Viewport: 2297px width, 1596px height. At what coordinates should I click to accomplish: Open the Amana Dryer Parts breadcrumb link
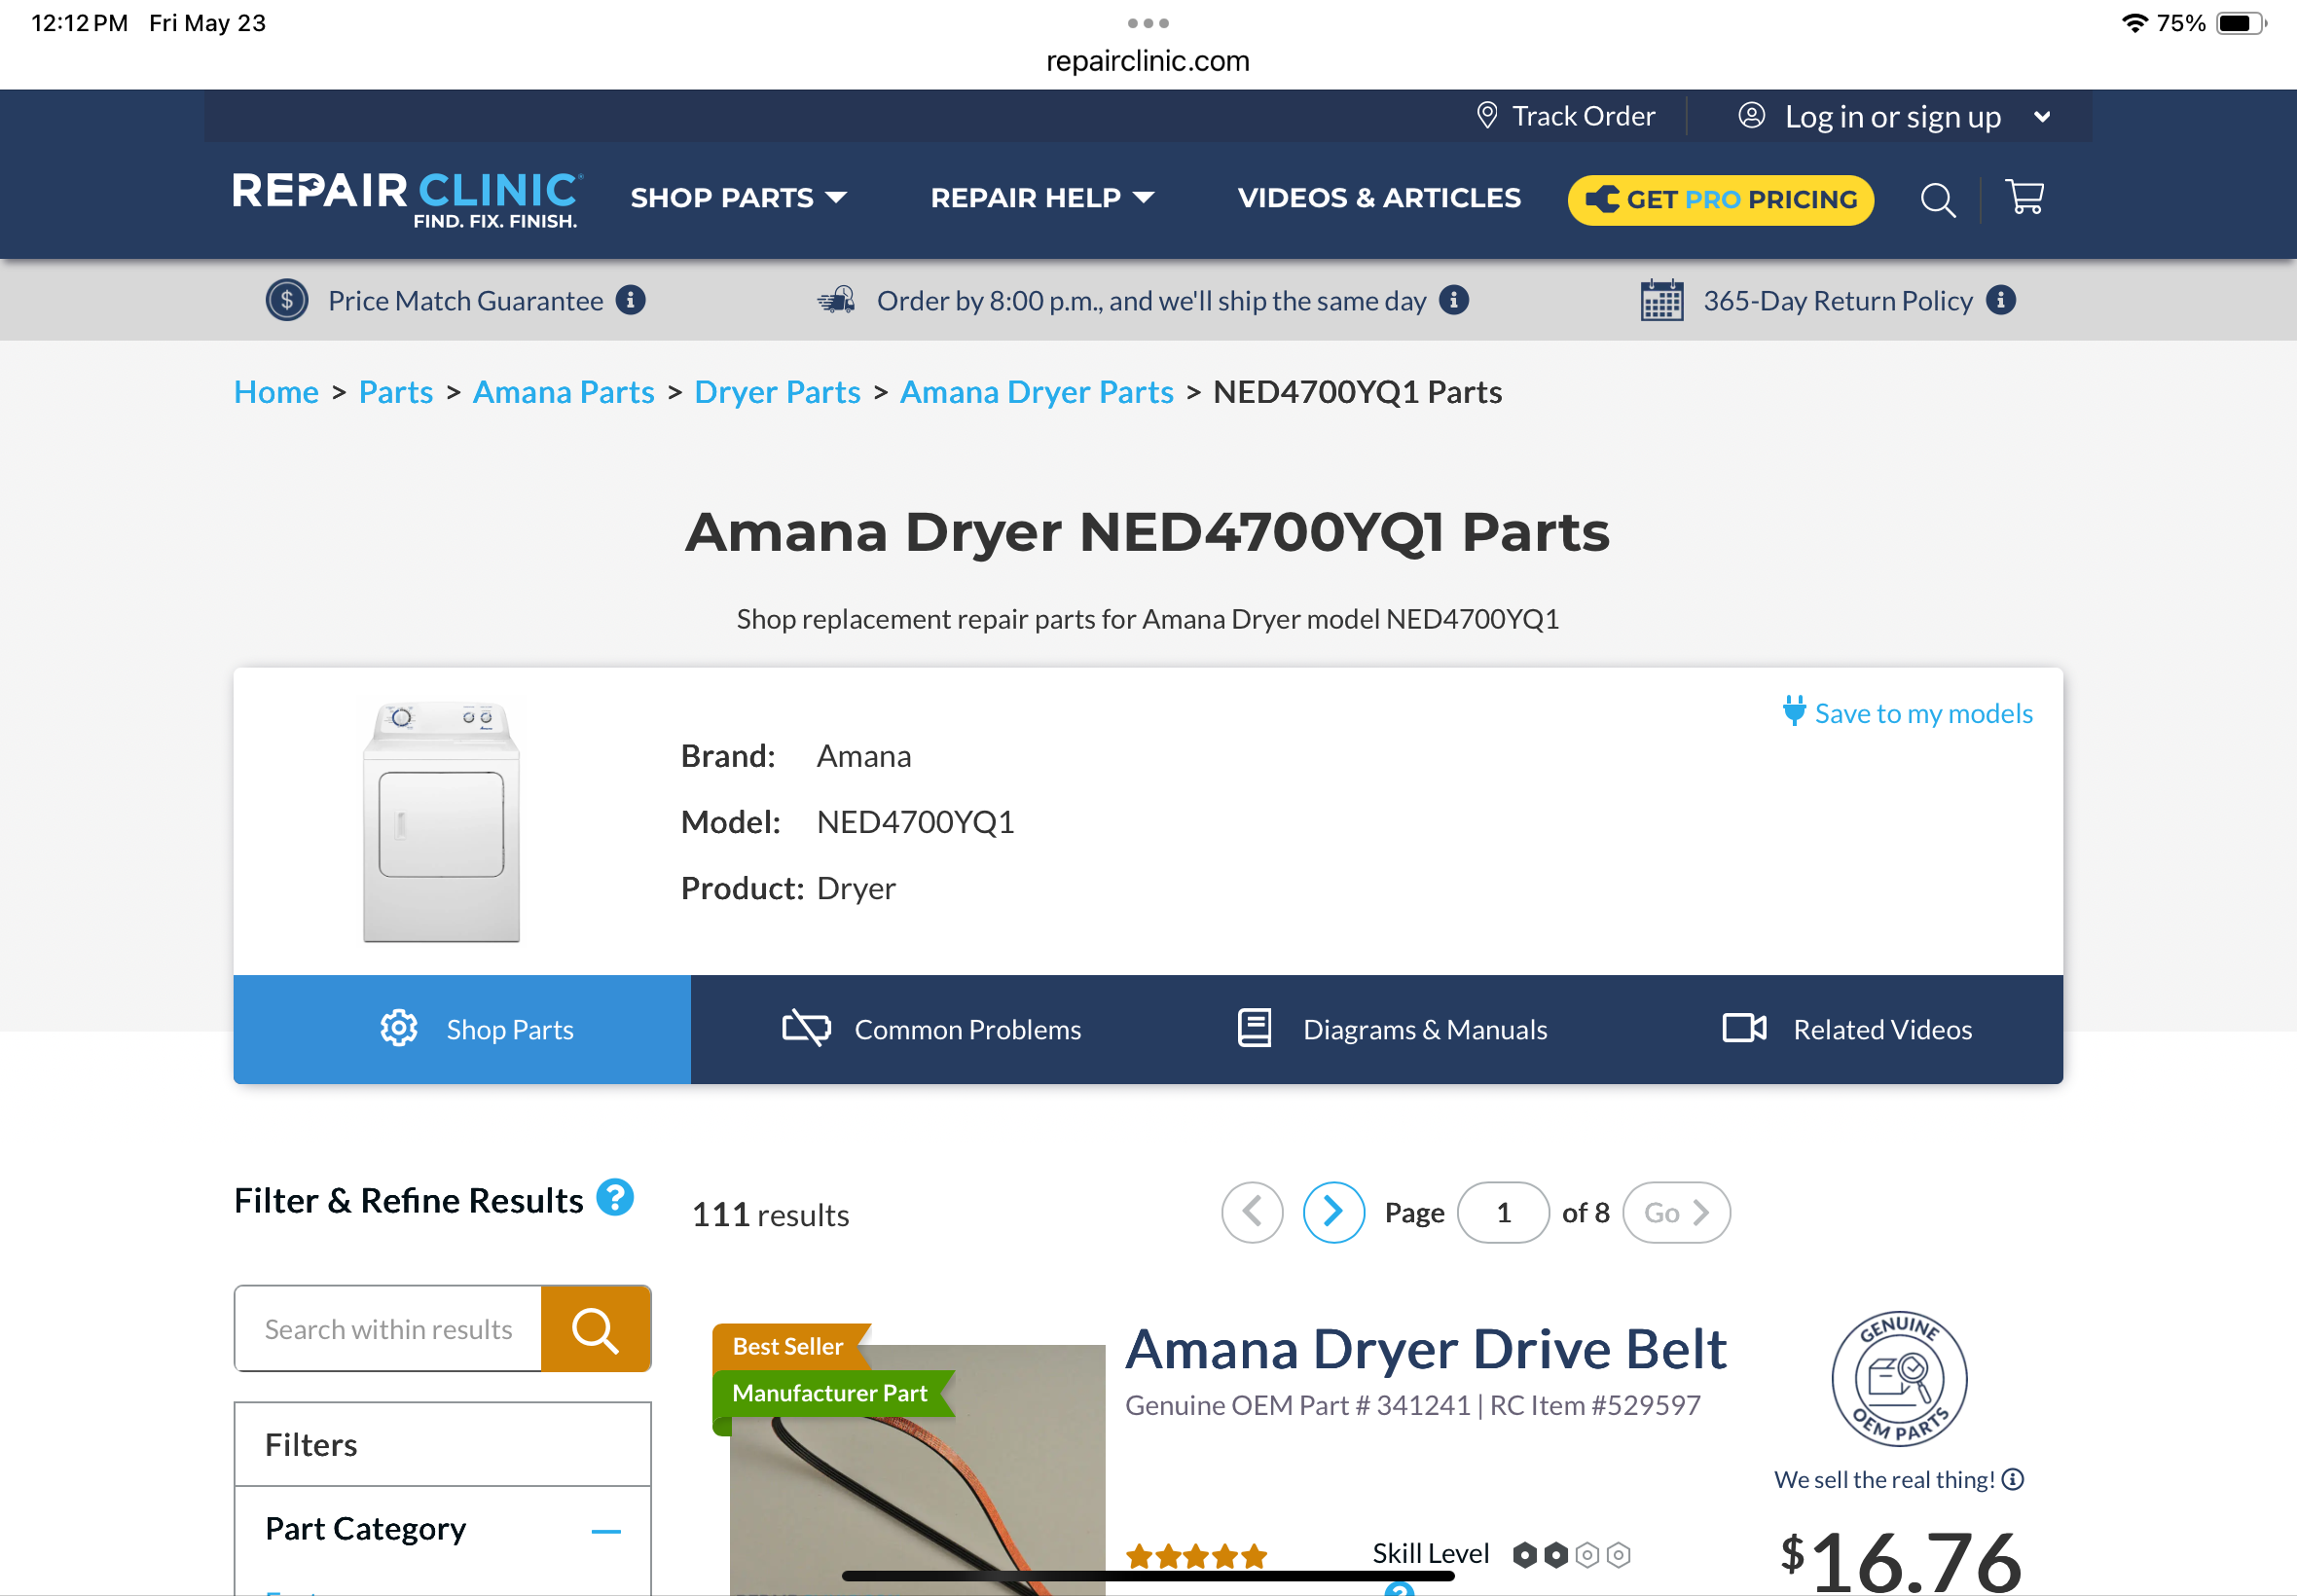[x=1036, y=392]
